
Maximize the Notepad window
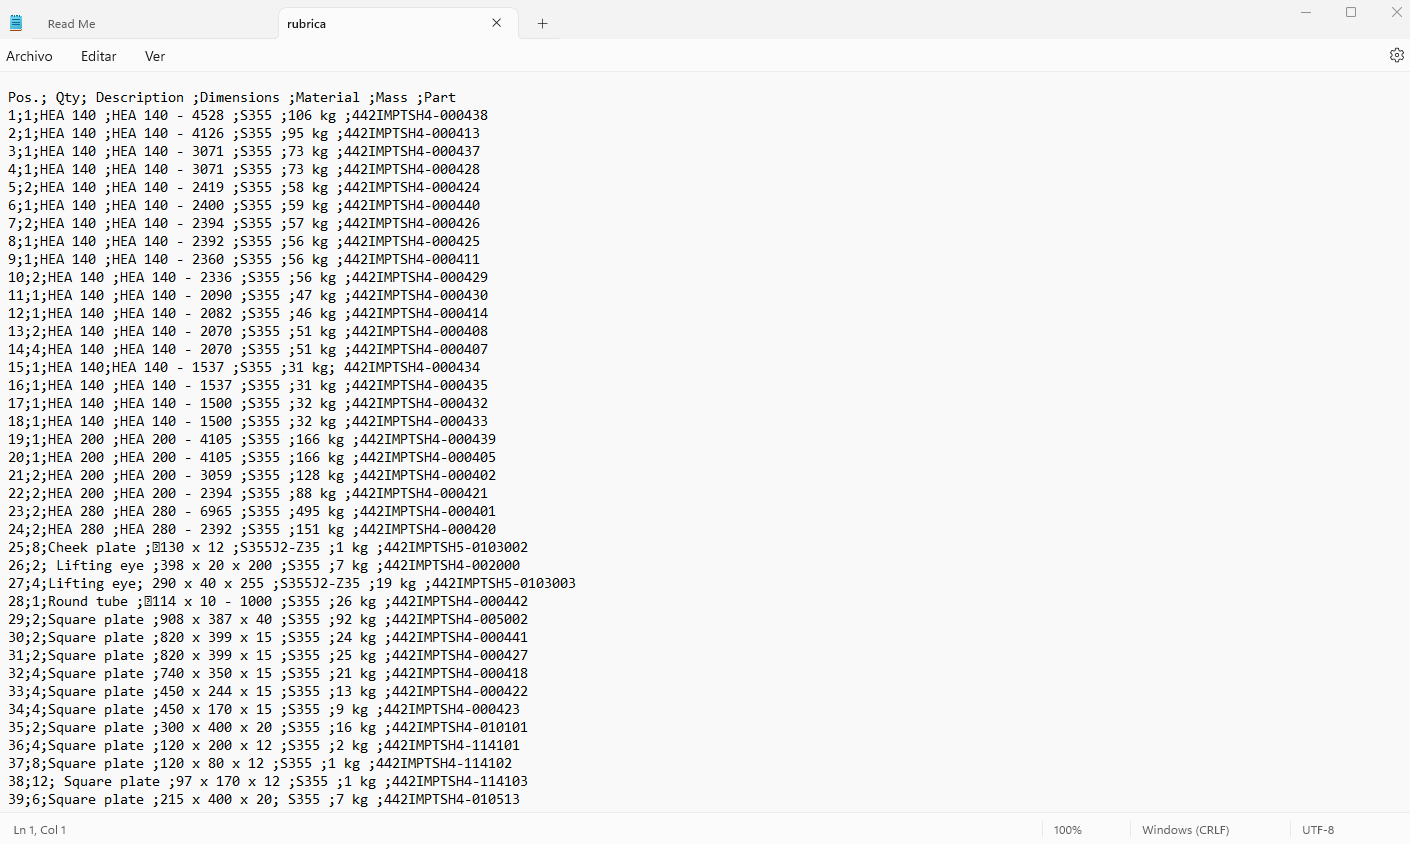click(1351, 12)
